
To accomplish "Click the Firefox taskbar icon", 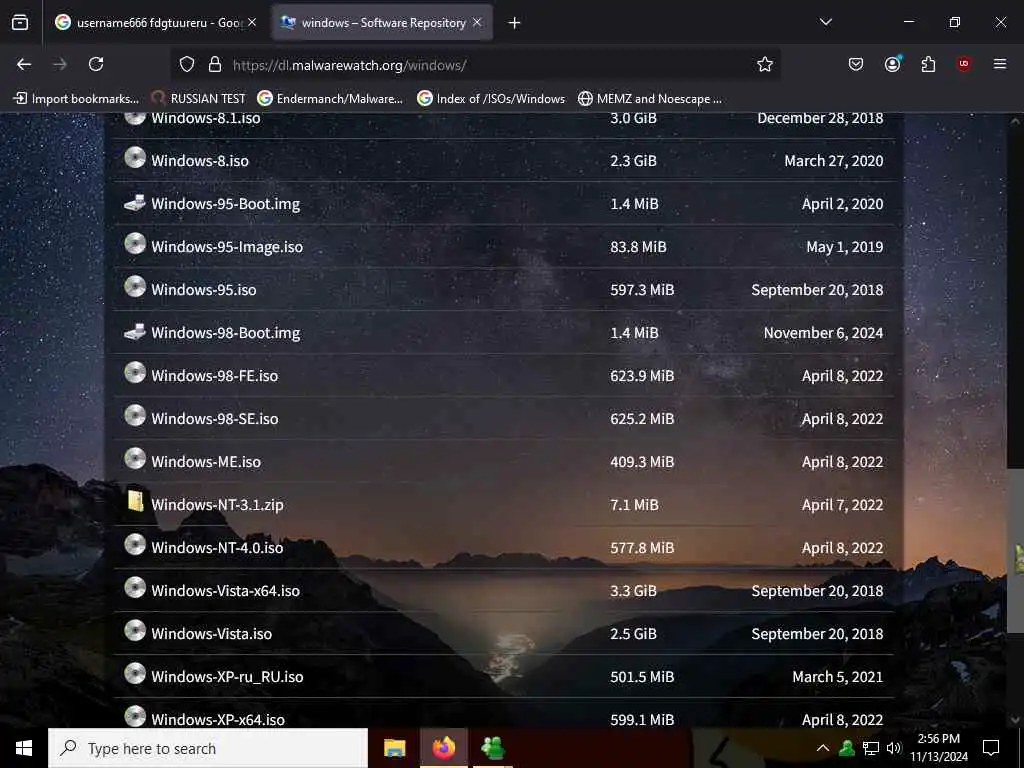I will (443, 748).
